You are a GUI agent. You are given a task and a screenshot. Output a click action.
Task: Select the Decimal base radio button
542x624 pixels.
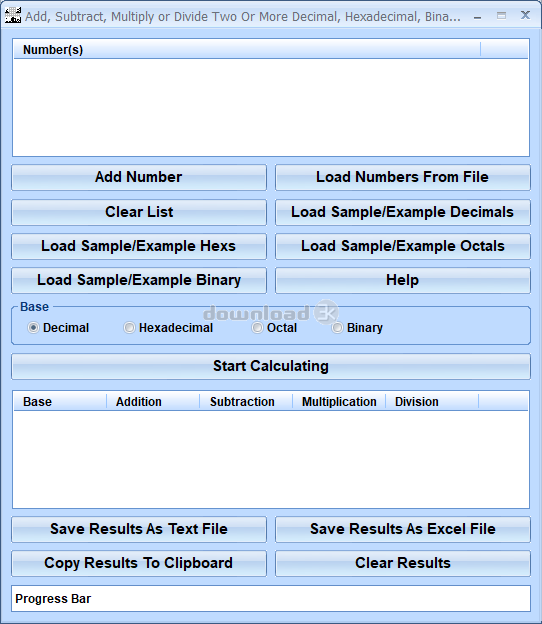coord(33,328)
